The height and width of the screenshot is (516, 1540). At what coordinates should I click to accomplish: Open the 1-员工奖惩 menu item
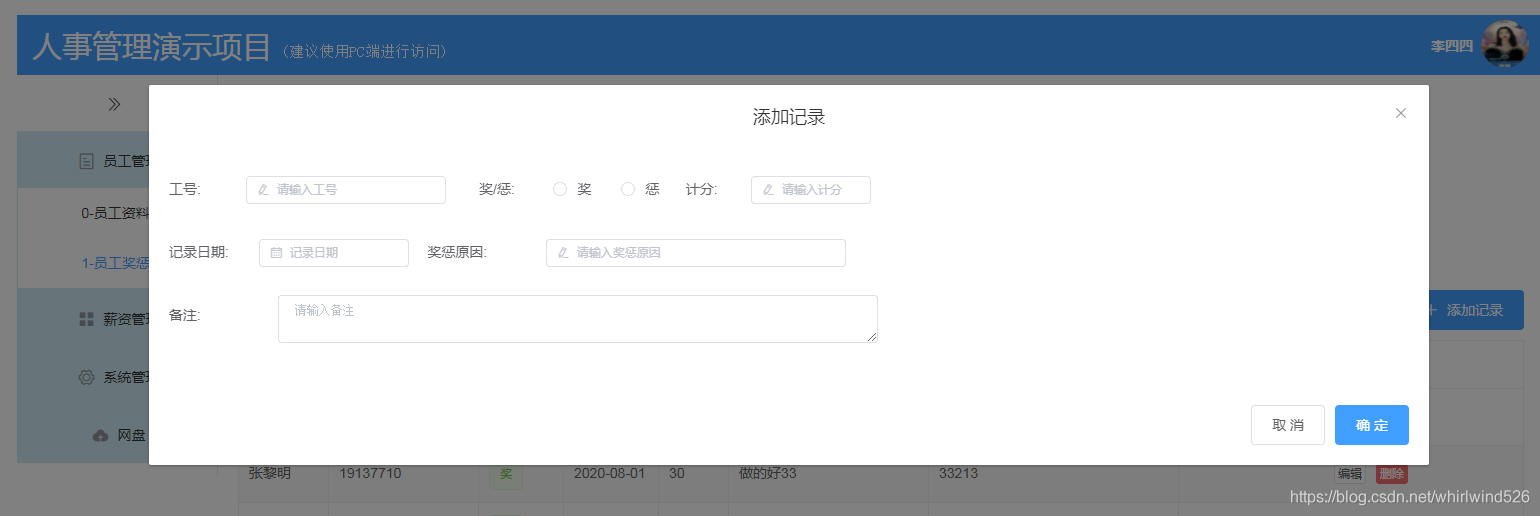point(115,263)
